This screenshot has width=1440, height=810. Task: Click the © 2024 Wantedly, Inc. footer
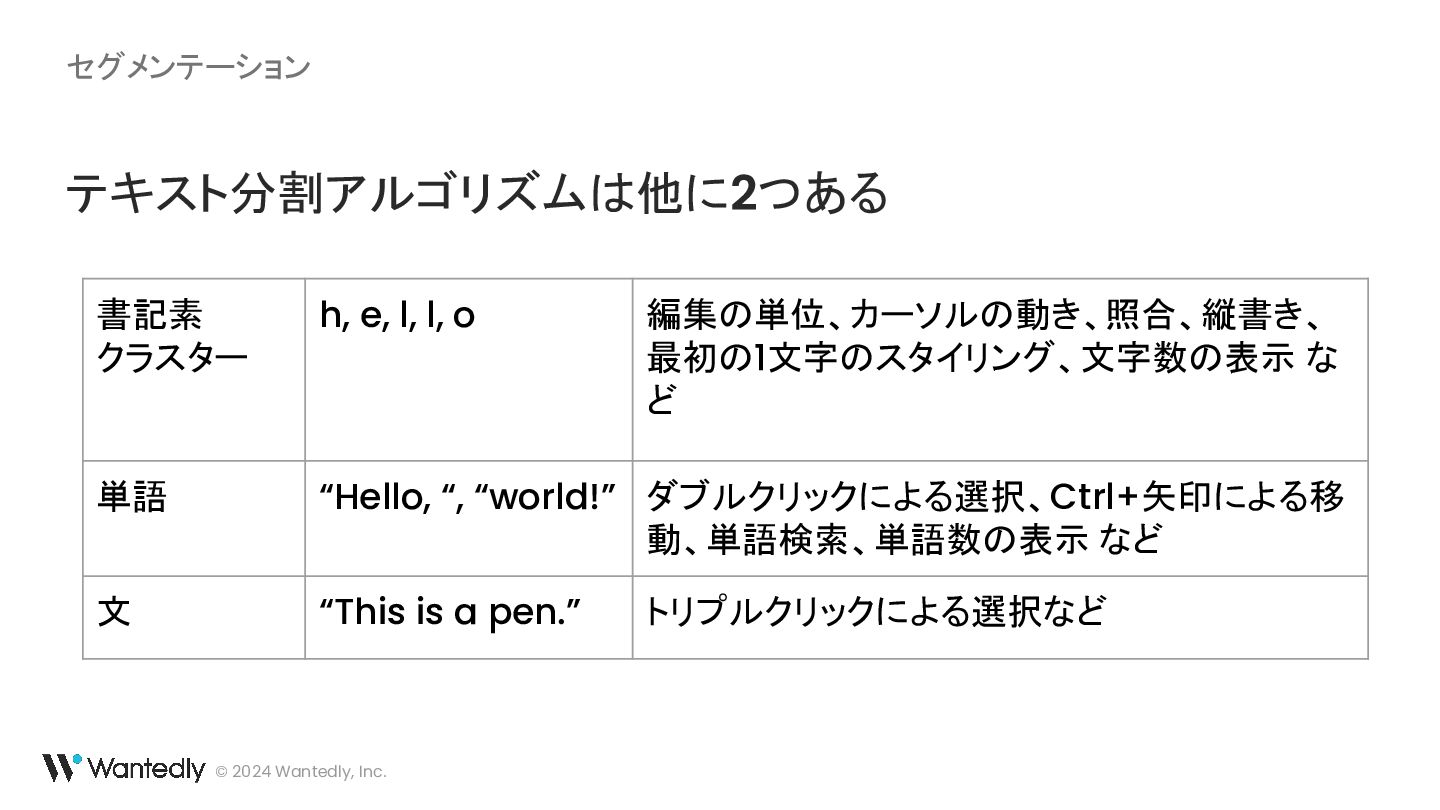click(x=301, y=772)
